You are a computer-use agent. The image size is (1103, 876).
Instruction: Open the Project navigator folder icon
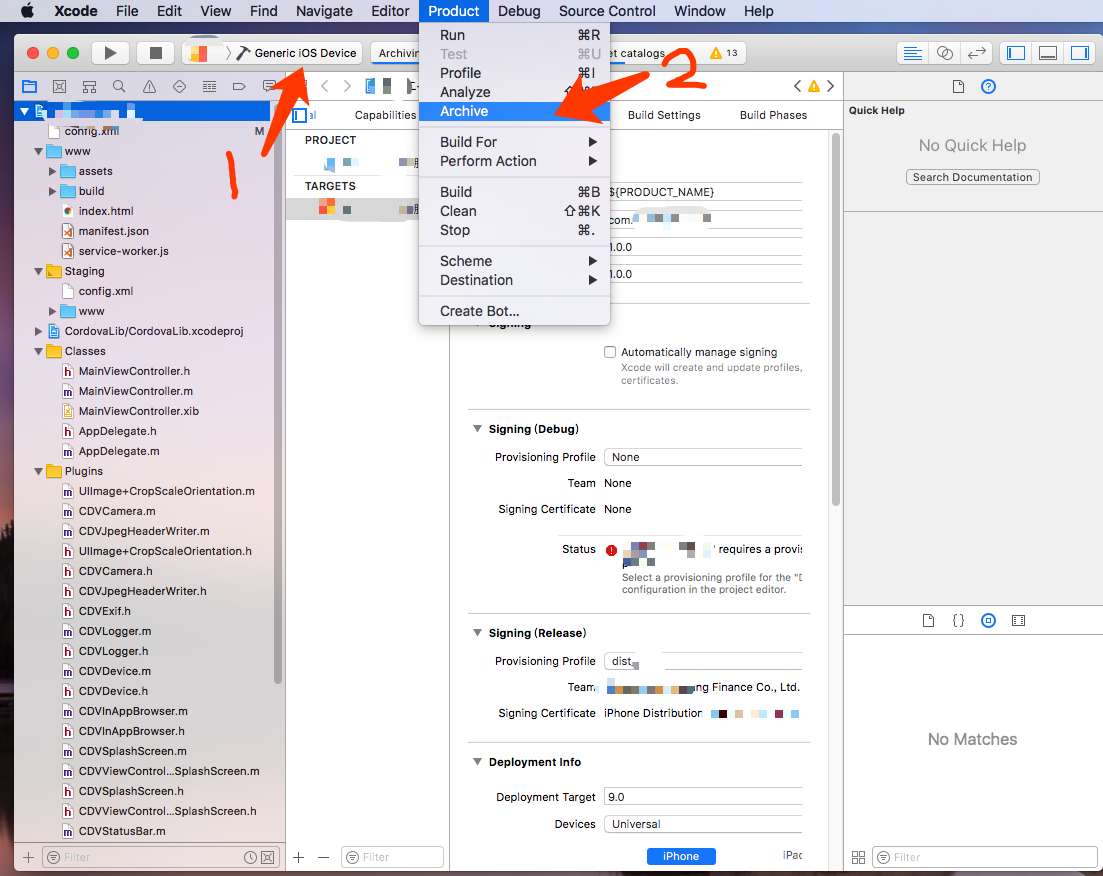pos(29,87)
